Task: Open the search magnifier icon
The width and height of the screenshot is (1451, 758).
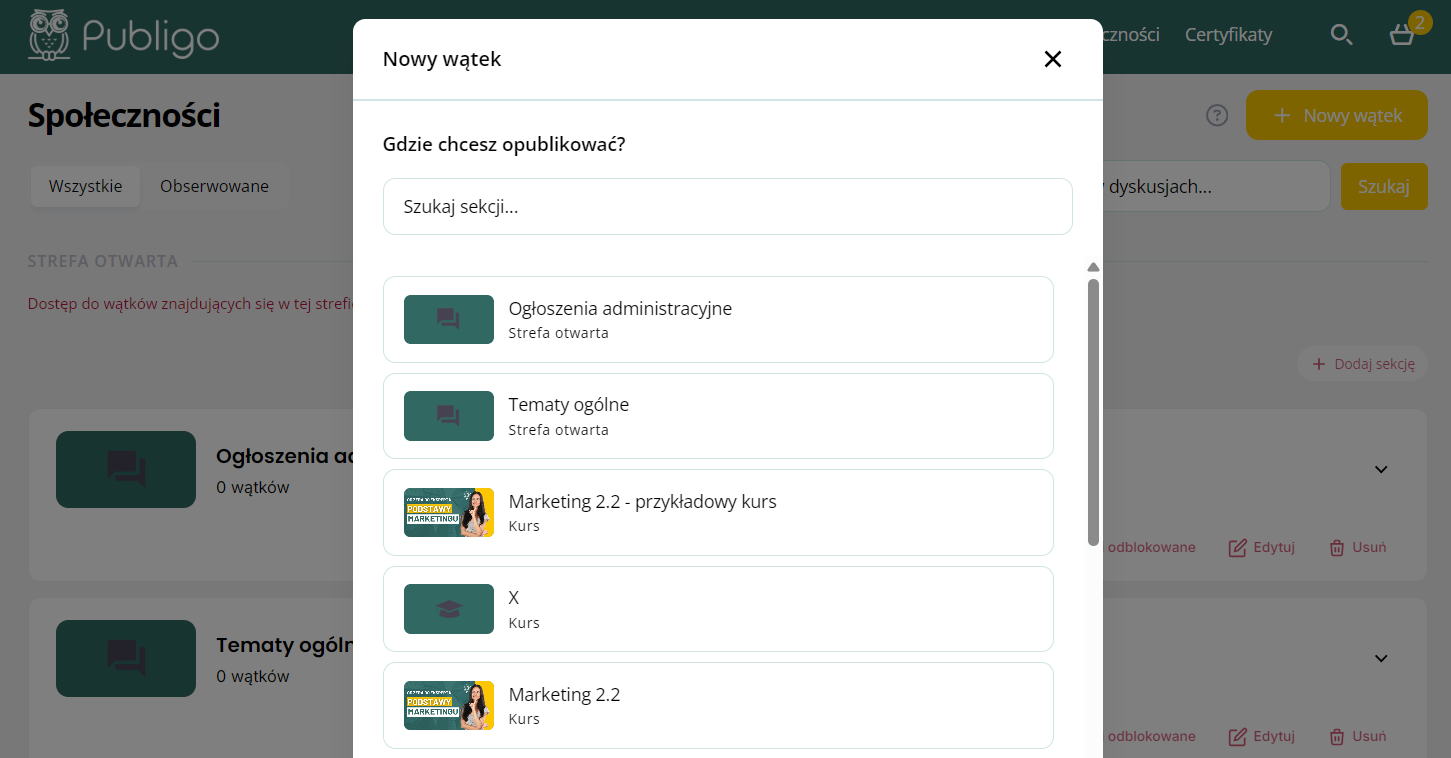Action: tap(1341, 35)
